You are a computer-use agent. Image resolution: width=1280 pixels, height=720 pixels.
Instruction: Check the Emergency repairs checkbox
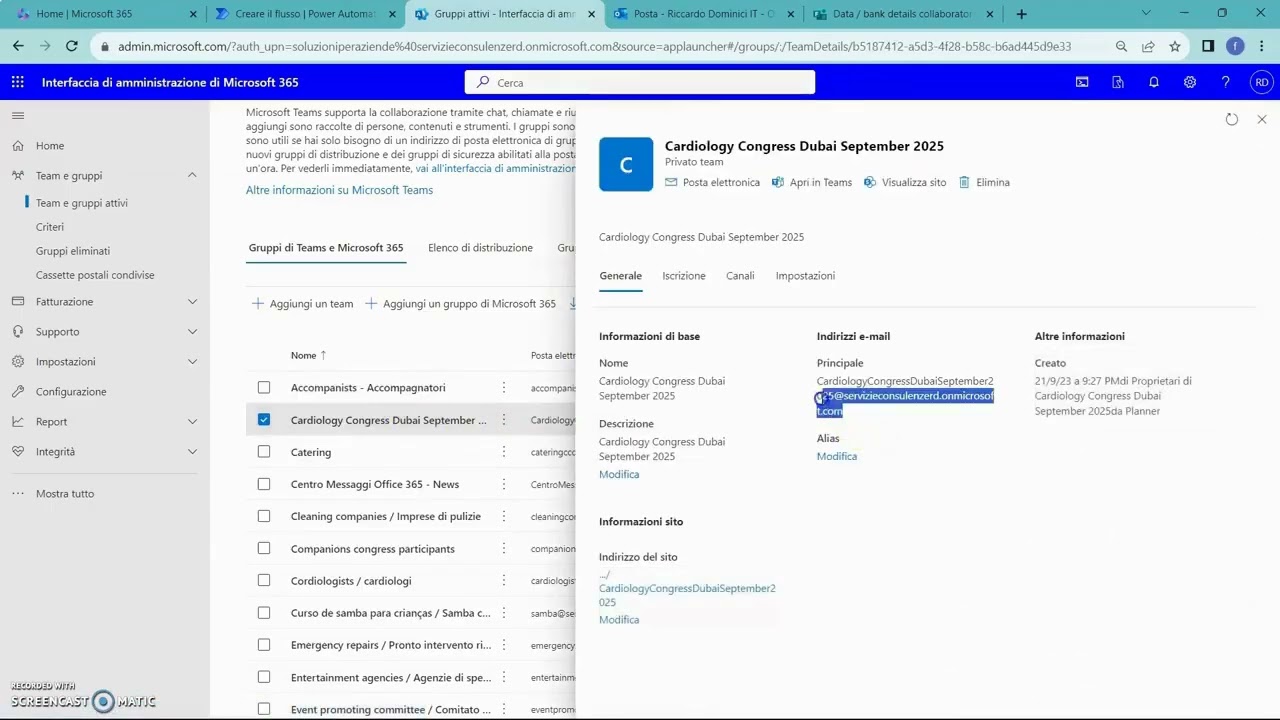(x=264, y=645)
